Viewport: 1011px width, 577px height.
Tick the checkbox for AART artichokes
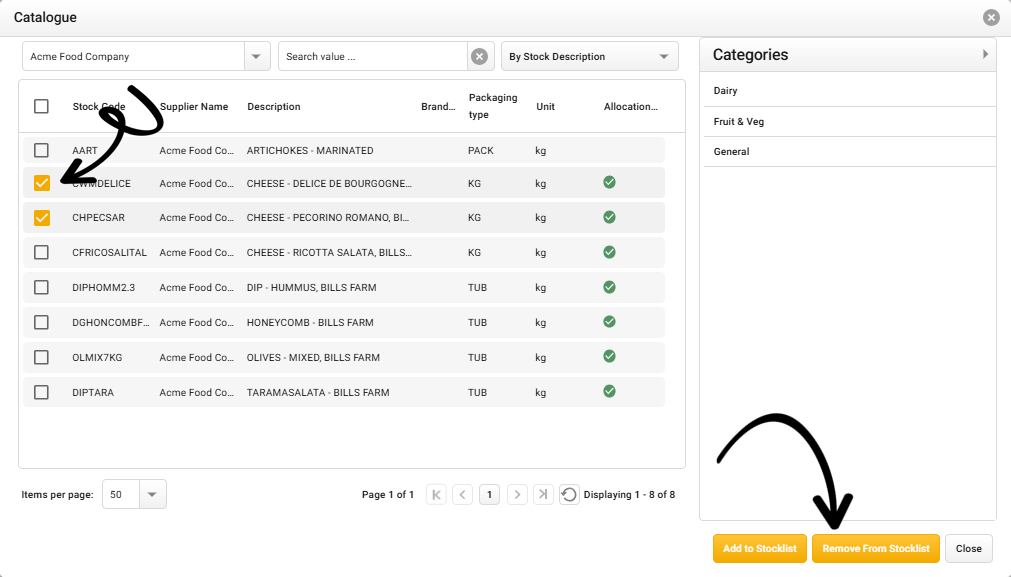(x=41, y=150)
